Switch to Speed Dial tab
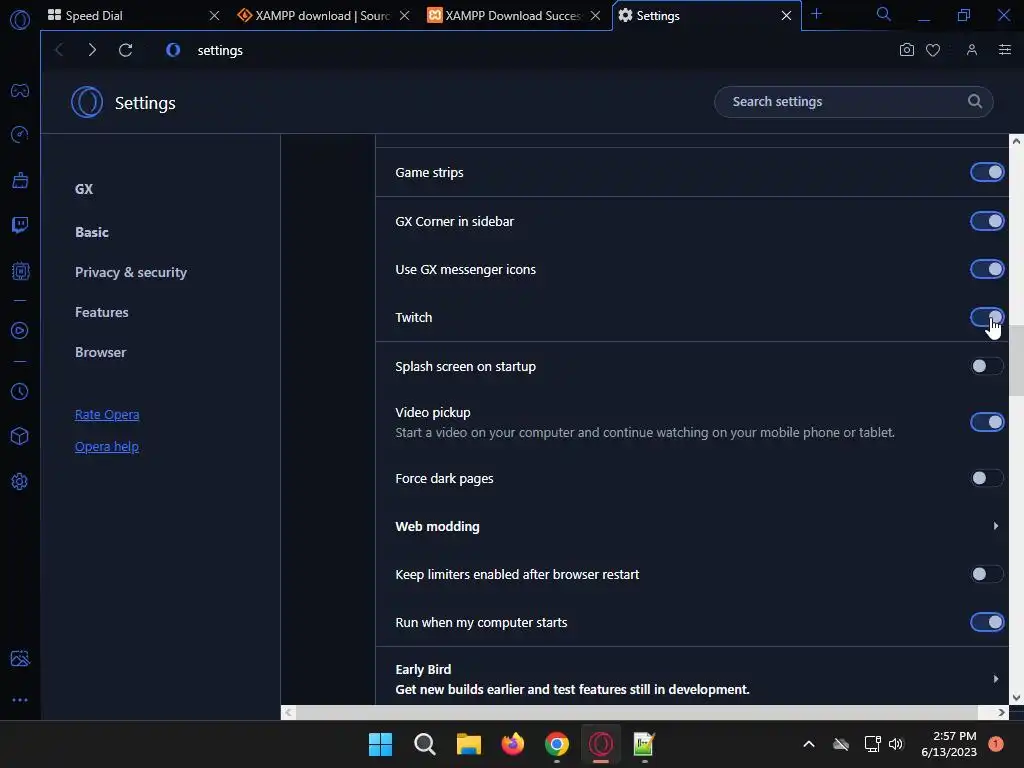Screen dimensions: 1024x768 (129, 15)
